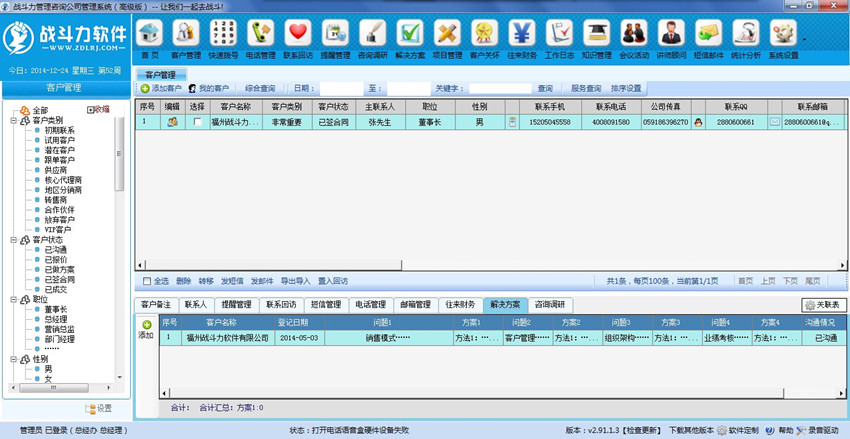
Task: Click 删除 under the customer table
Action: [184, 281]
